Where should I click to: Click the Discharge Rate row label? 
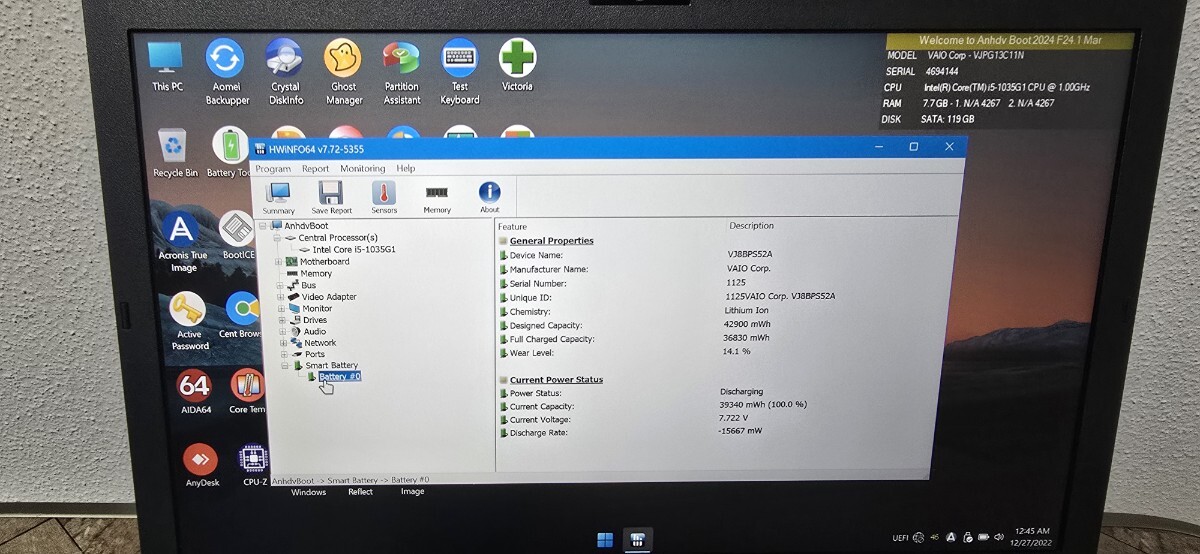pyautogui.click(x=541, y=433)
